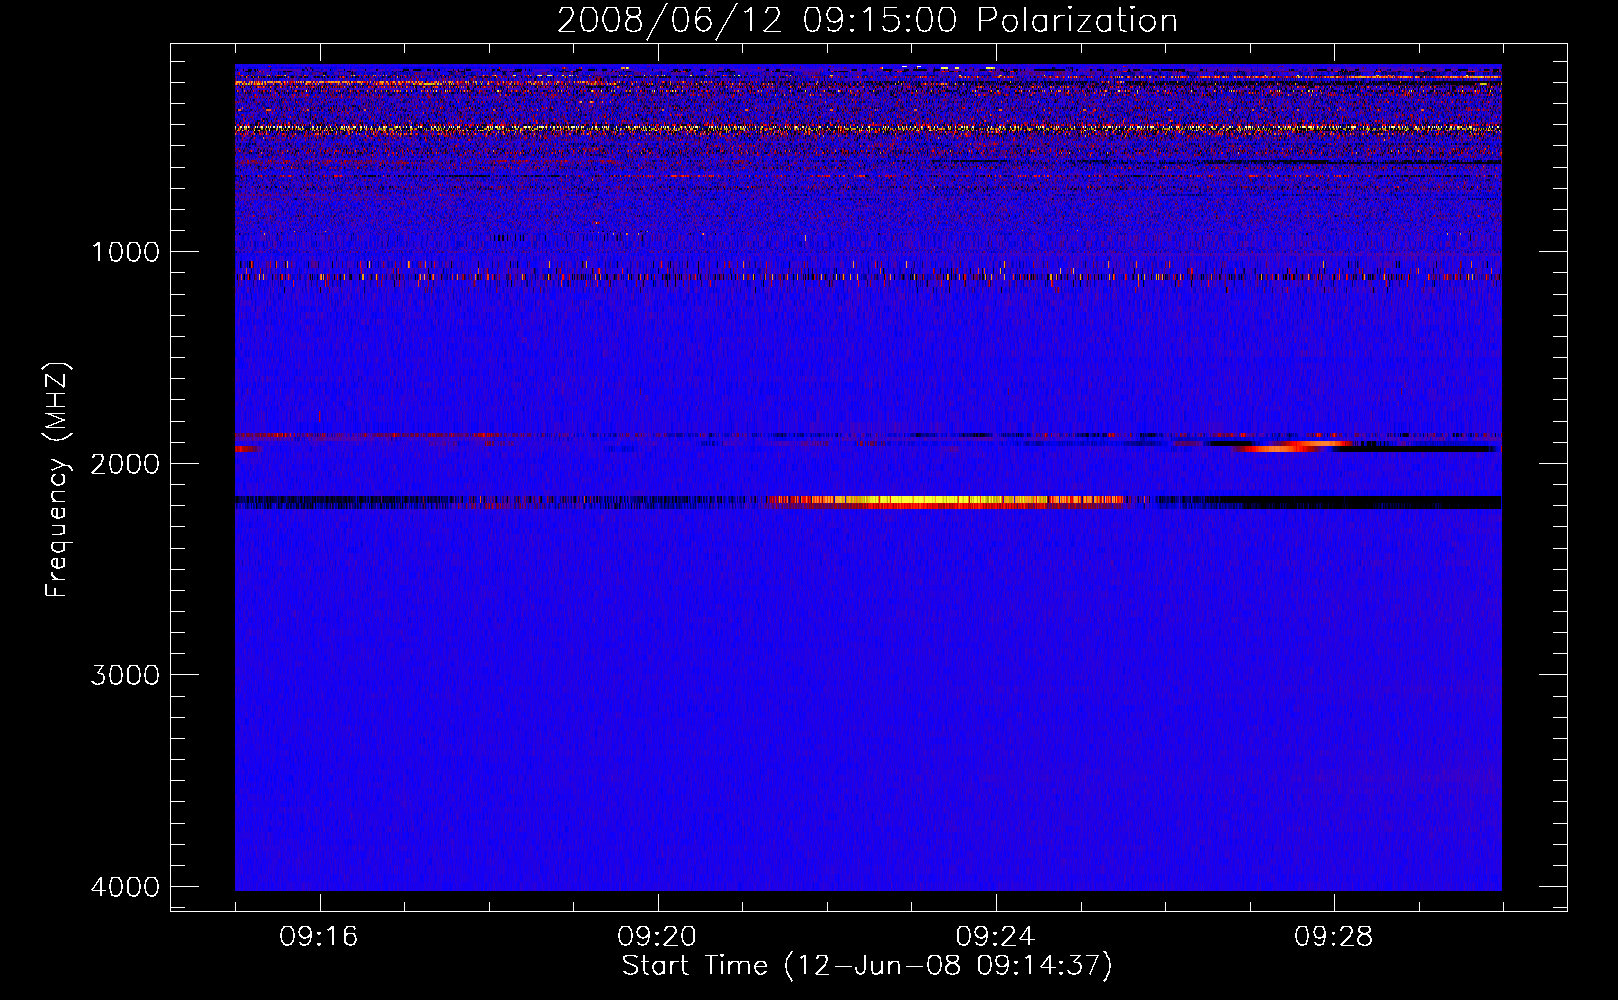
Task: Click the 09:28 time tick label
Action: (x=1333, y=937)
